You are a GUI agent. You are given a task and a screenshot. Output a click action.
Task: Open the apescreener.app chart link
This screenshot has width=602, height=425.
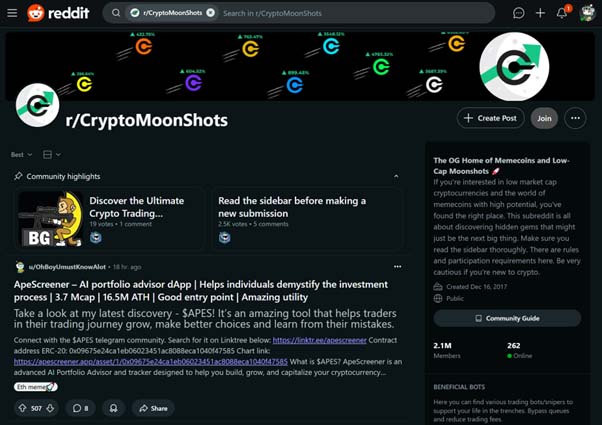click(x=150, y=362)
